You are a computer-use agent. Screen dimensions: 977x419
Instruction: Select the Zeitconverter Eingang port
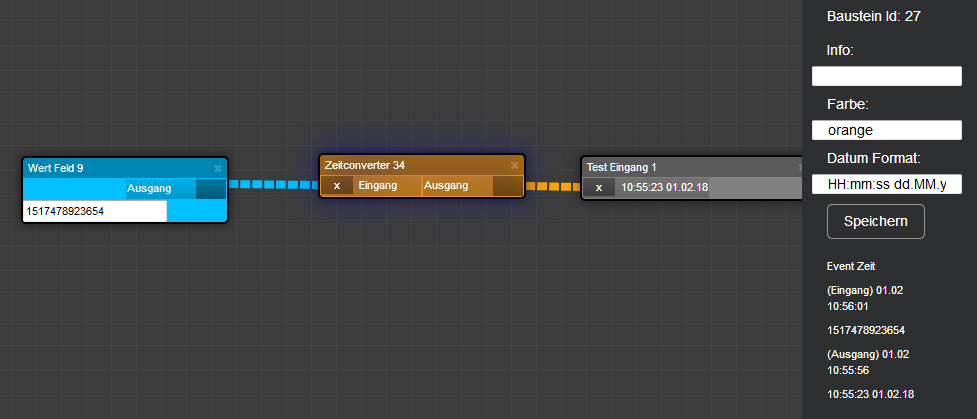point(378,186)
